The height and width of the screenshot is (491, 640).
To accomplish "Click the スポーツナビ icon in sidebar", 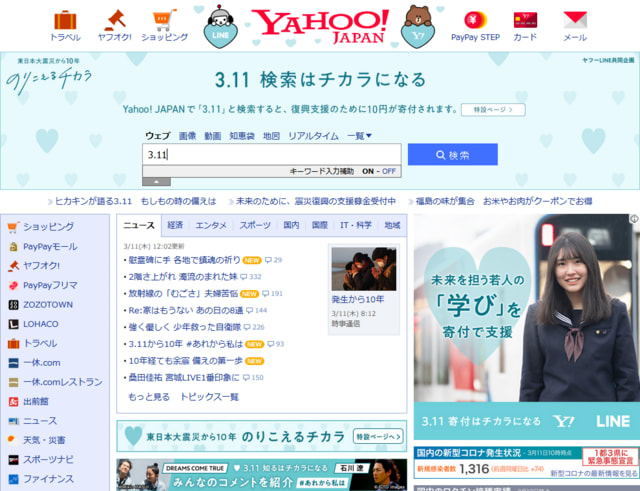I will click(x=13, y=460).
